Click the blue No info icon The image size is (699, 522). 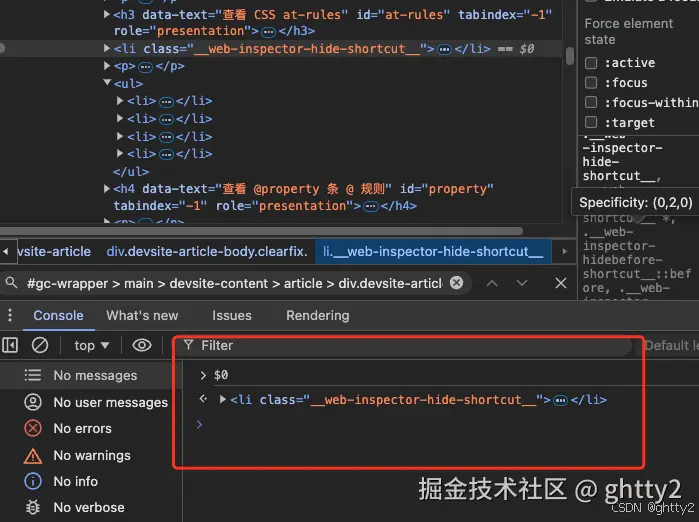[33, 481]
